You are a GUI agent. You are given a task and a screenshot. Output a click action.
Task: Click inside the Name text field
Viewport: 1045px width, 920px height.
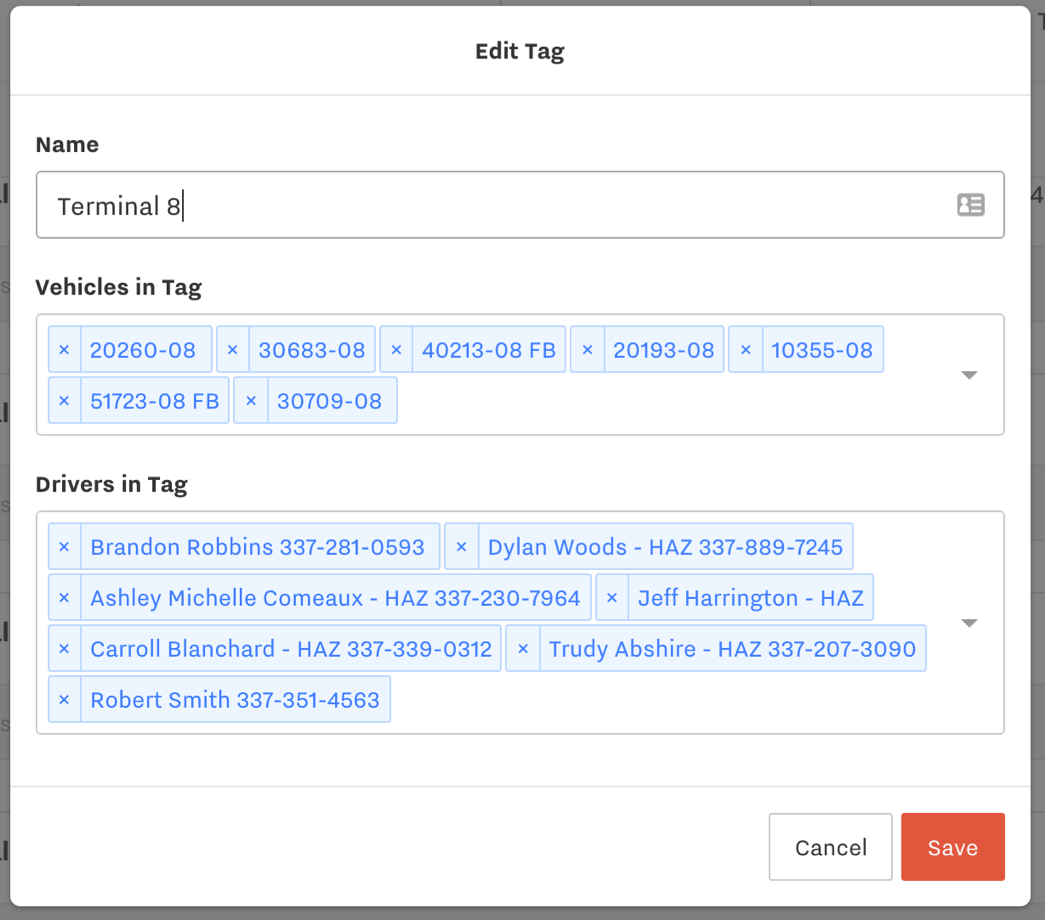(x=400, y=205)
